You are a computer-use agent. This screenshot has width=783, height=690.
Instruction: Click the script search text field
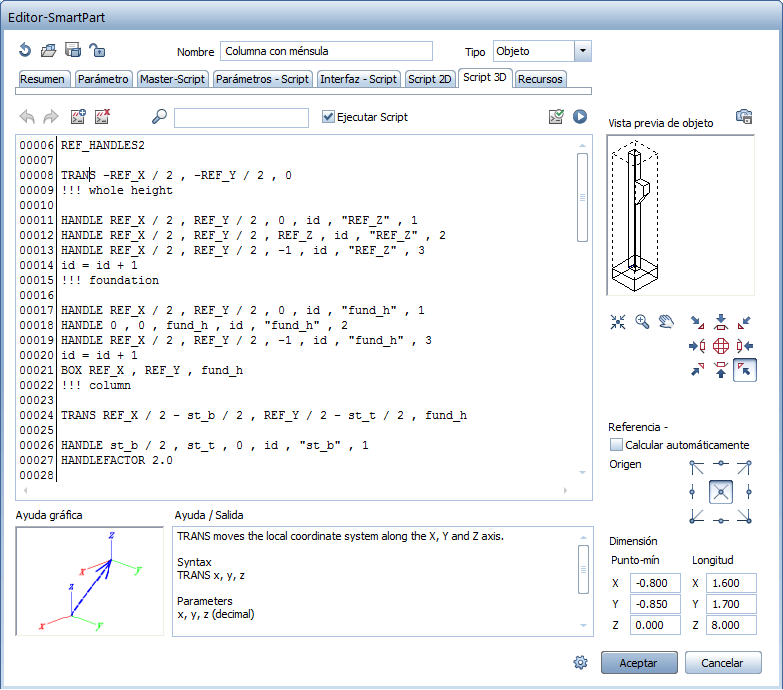tap(241, 117)
